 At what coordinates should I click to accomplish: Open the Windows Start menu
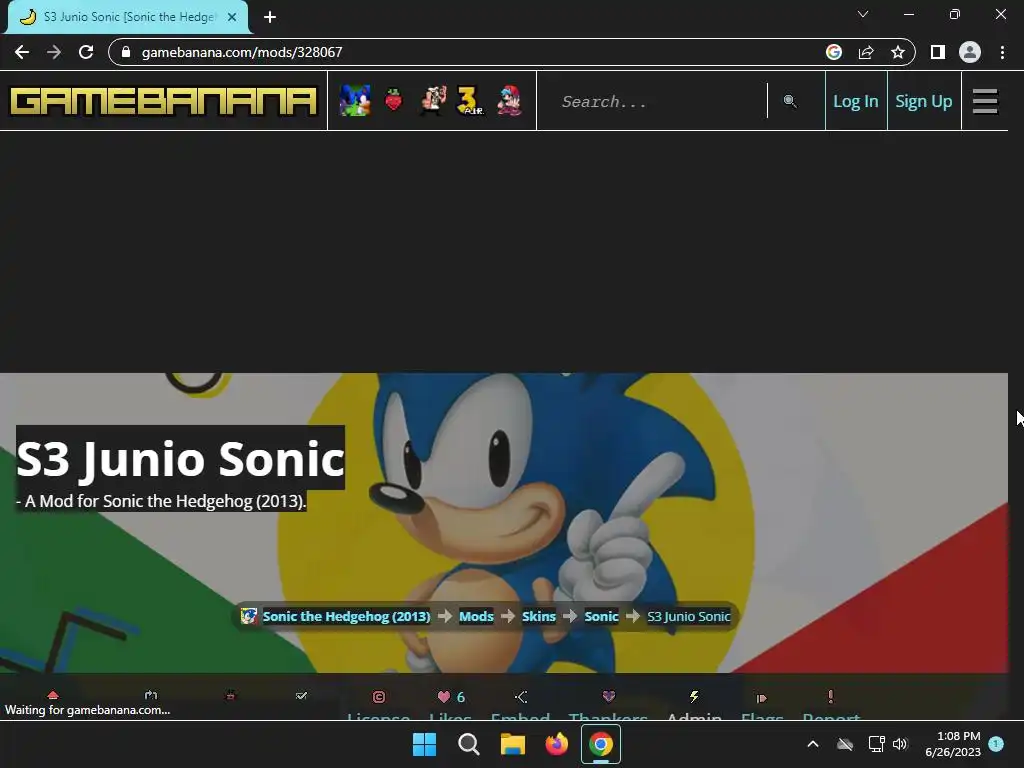coord(424,744)
